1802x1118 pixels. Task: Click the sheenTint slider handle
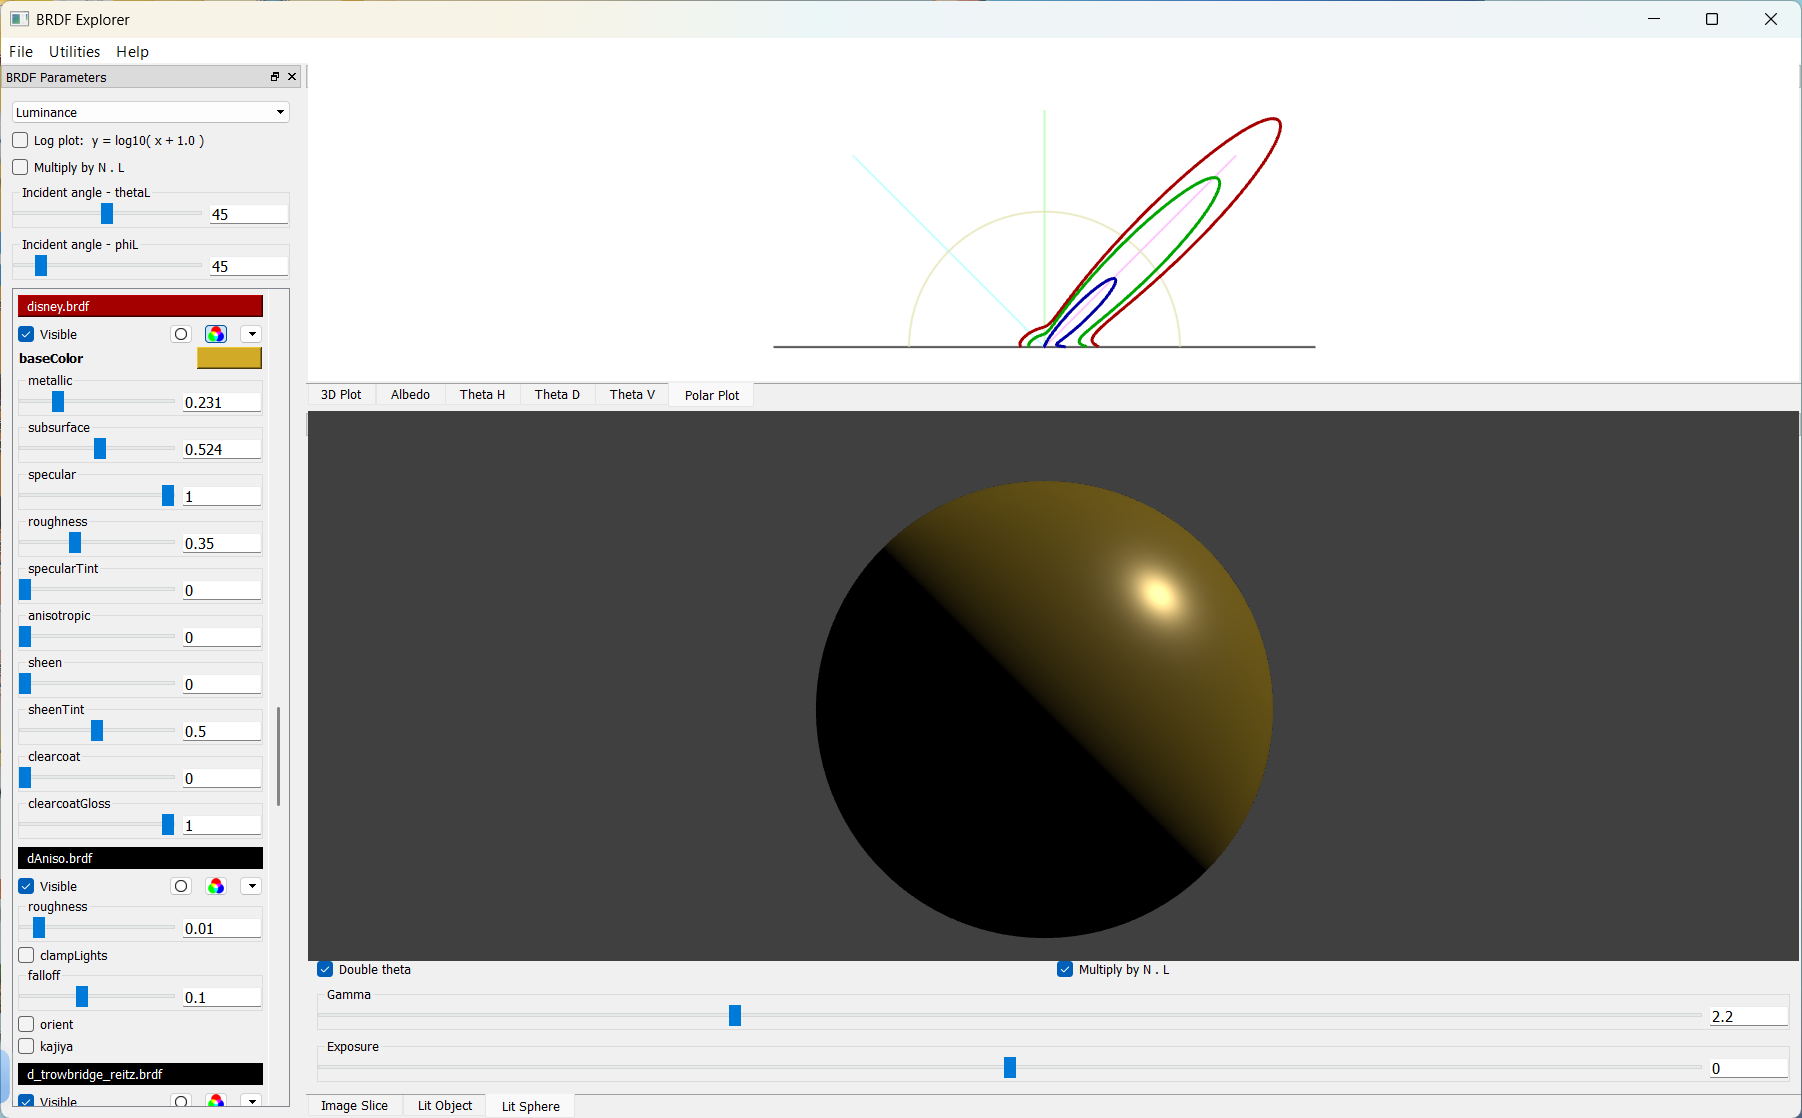coord(97,731)
